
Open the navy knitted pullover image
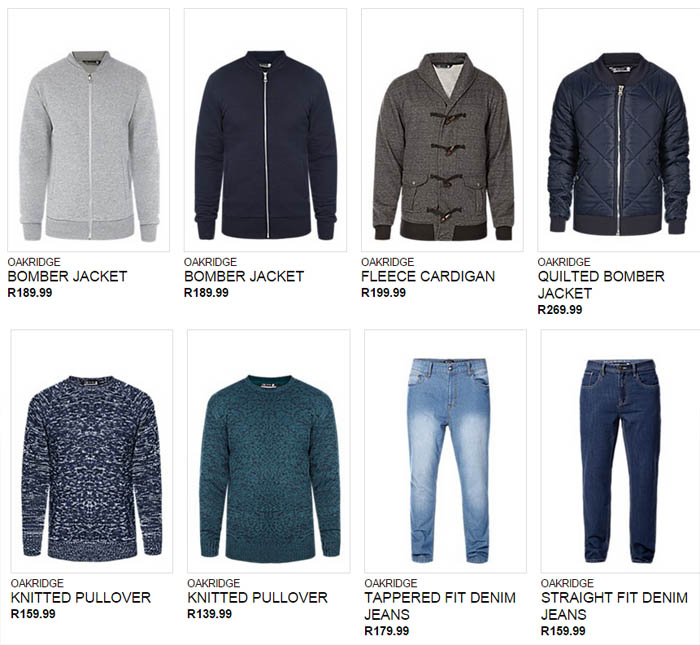click(x=92, y=451)
